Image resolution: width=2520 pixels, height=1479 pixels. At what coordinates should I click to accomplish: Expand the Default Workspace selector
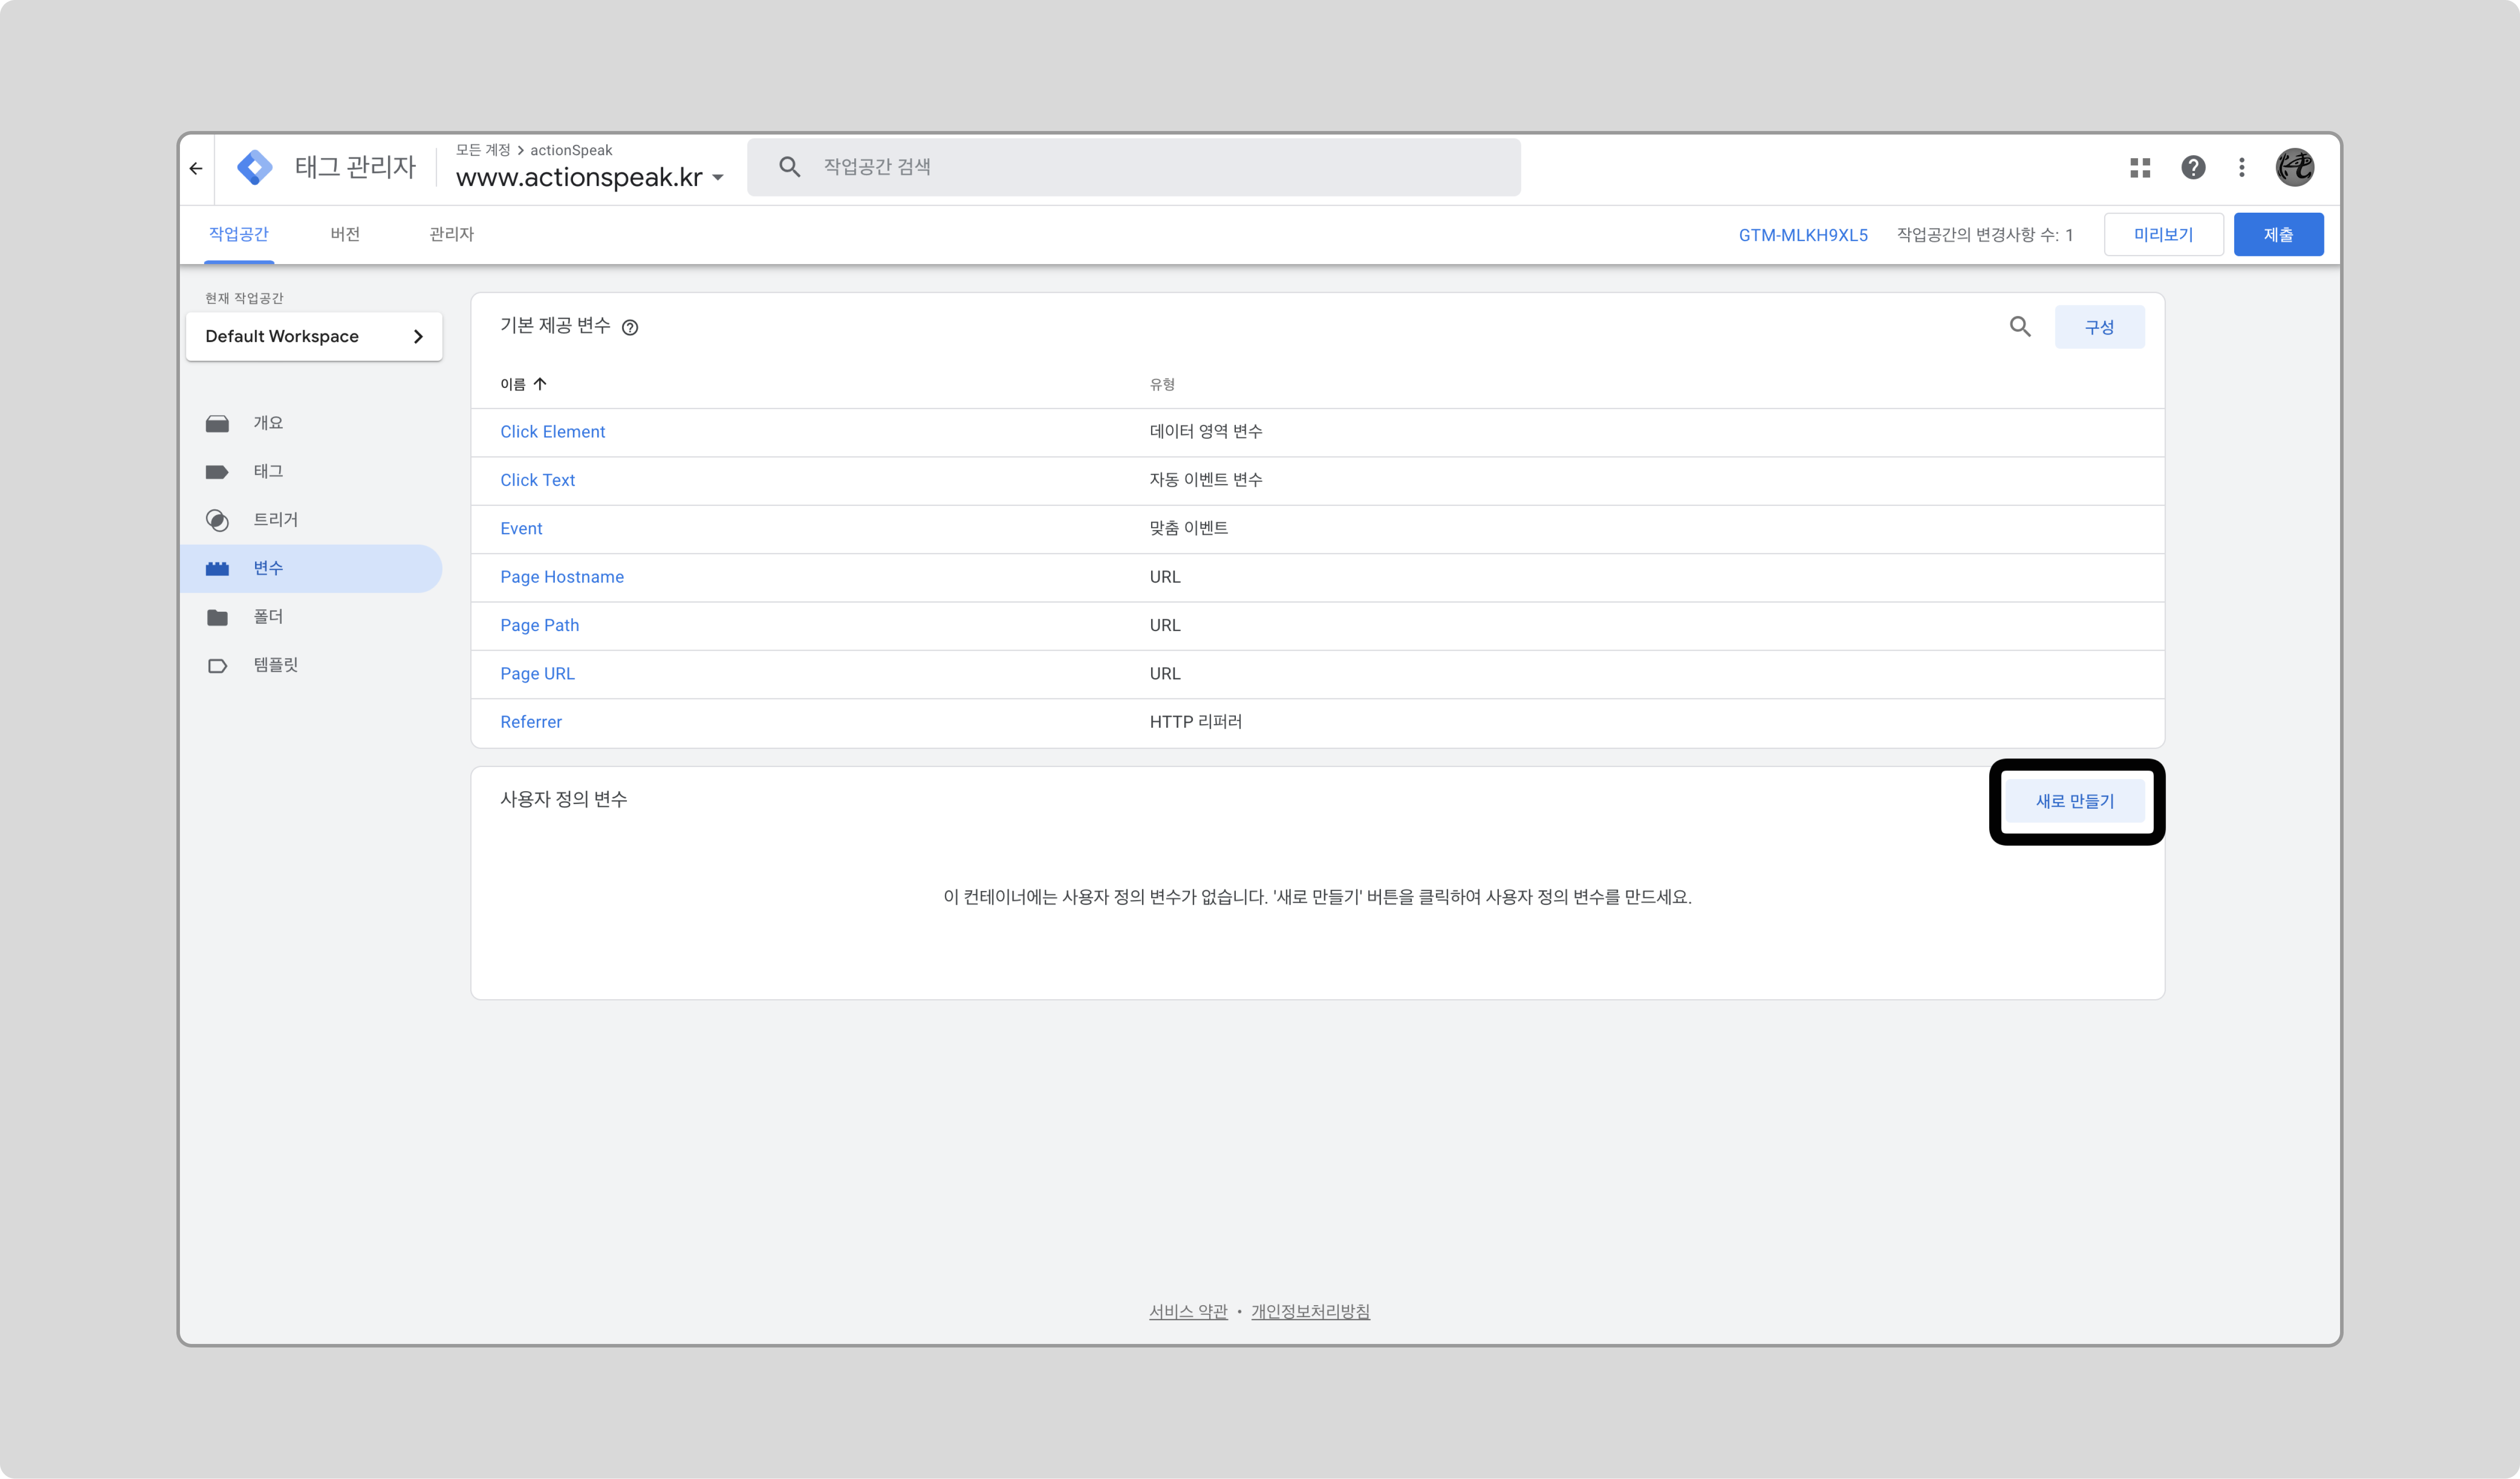(314, 337)
